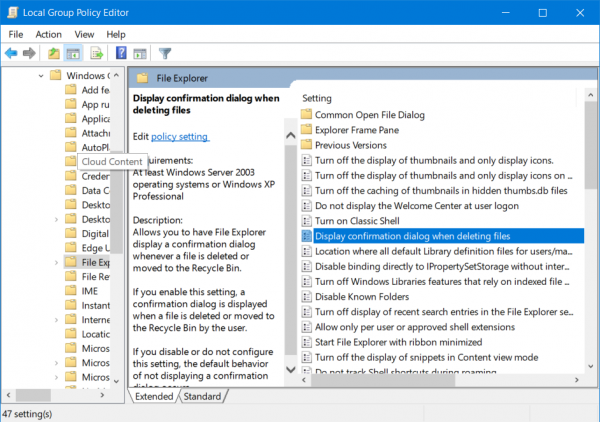The width and height of the screenshot is (600, 422).
Task: Click the Edit policy setting link
Action: pyautogui.click(x=179, y=136)
